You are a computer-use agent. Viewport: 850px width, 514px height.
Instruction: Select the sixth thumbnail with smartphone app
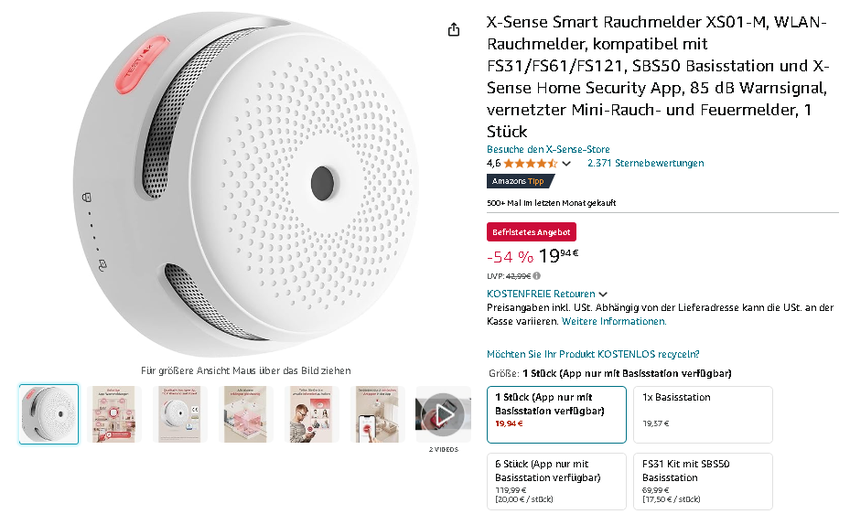pyautogui.click(x=378, y=414)
